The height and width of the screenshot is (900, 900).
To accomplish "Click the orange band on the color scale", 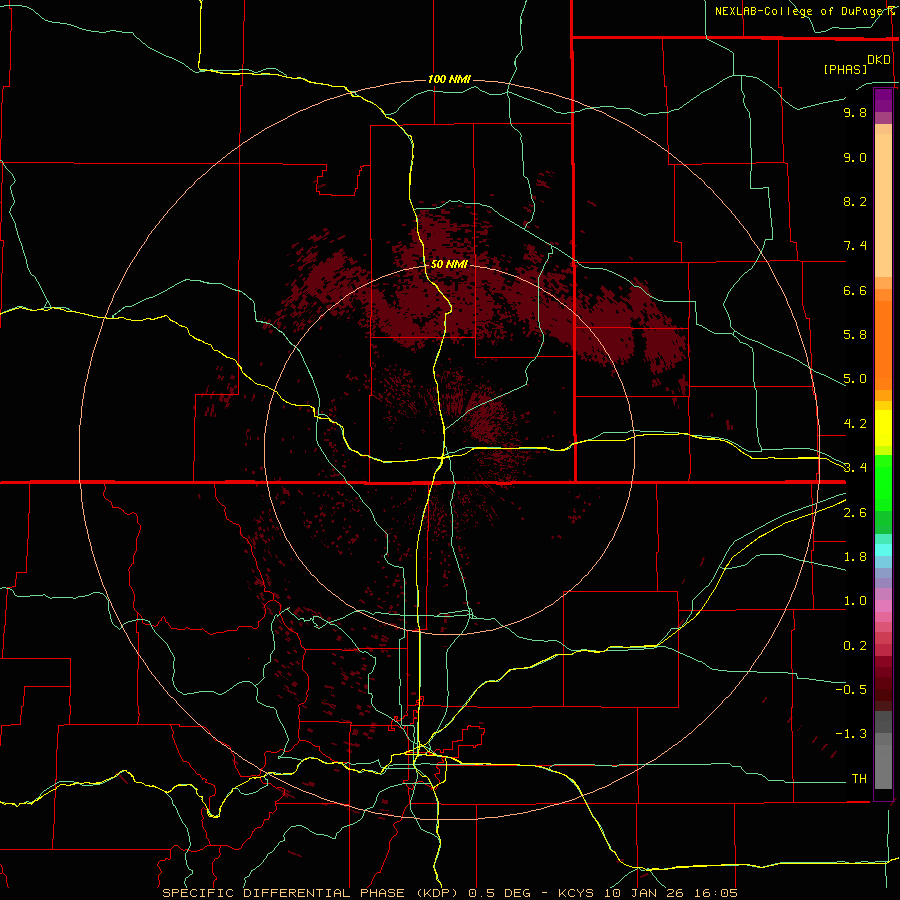I will pyautogui.click(x=883, y=346).
